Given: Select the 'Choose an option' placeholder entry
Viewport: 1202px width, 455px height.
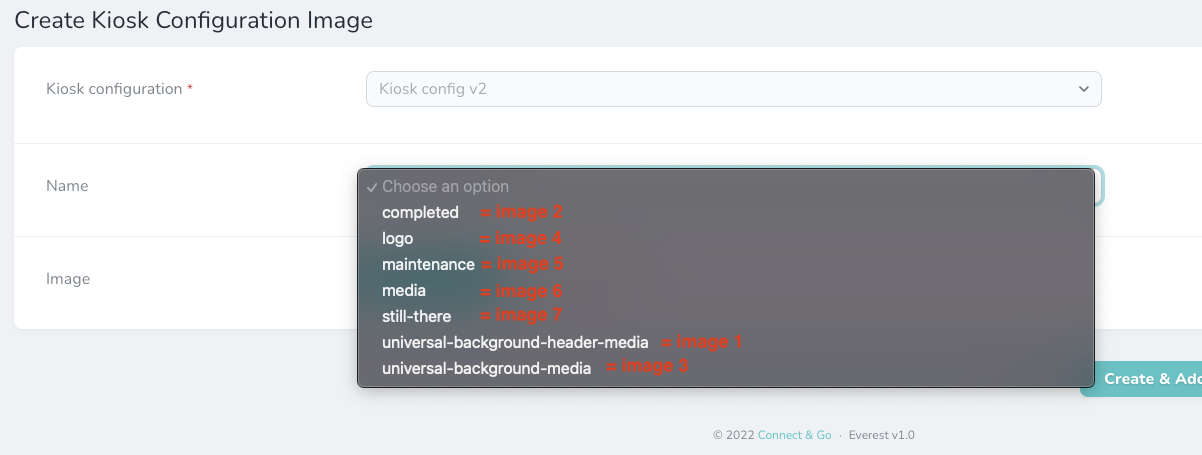Looking at the screenshot, I should tap(445, 186).
